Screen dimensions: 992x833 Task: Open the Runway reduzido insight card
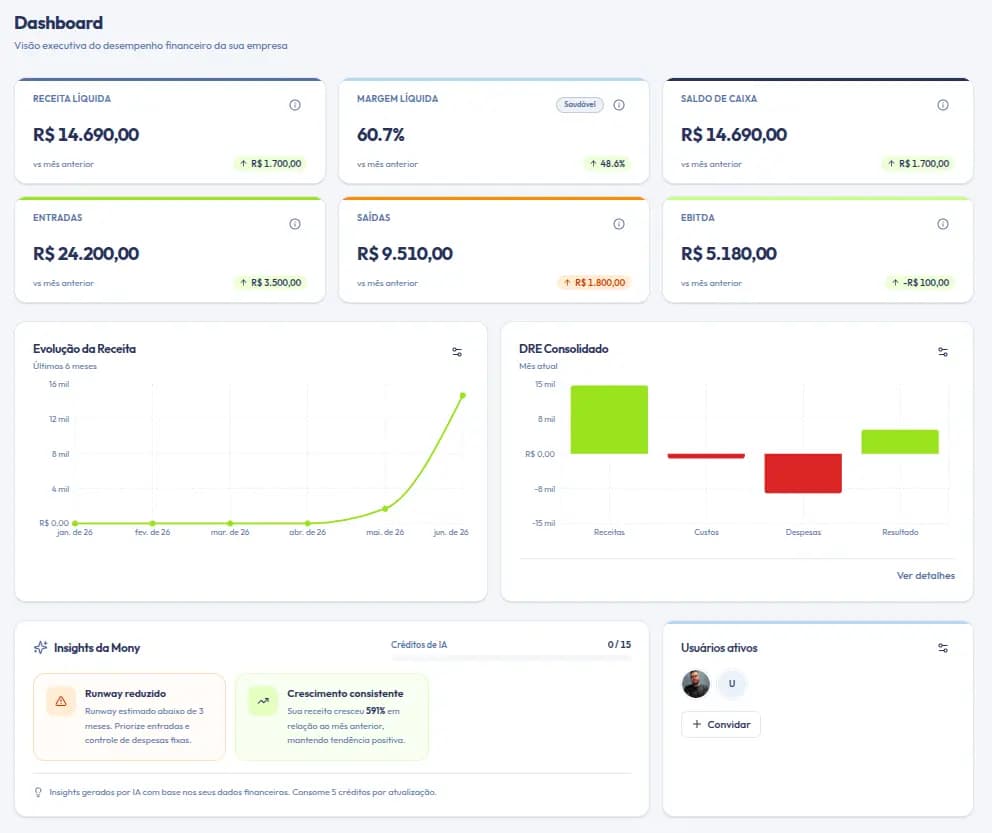[x=129, y=717]
